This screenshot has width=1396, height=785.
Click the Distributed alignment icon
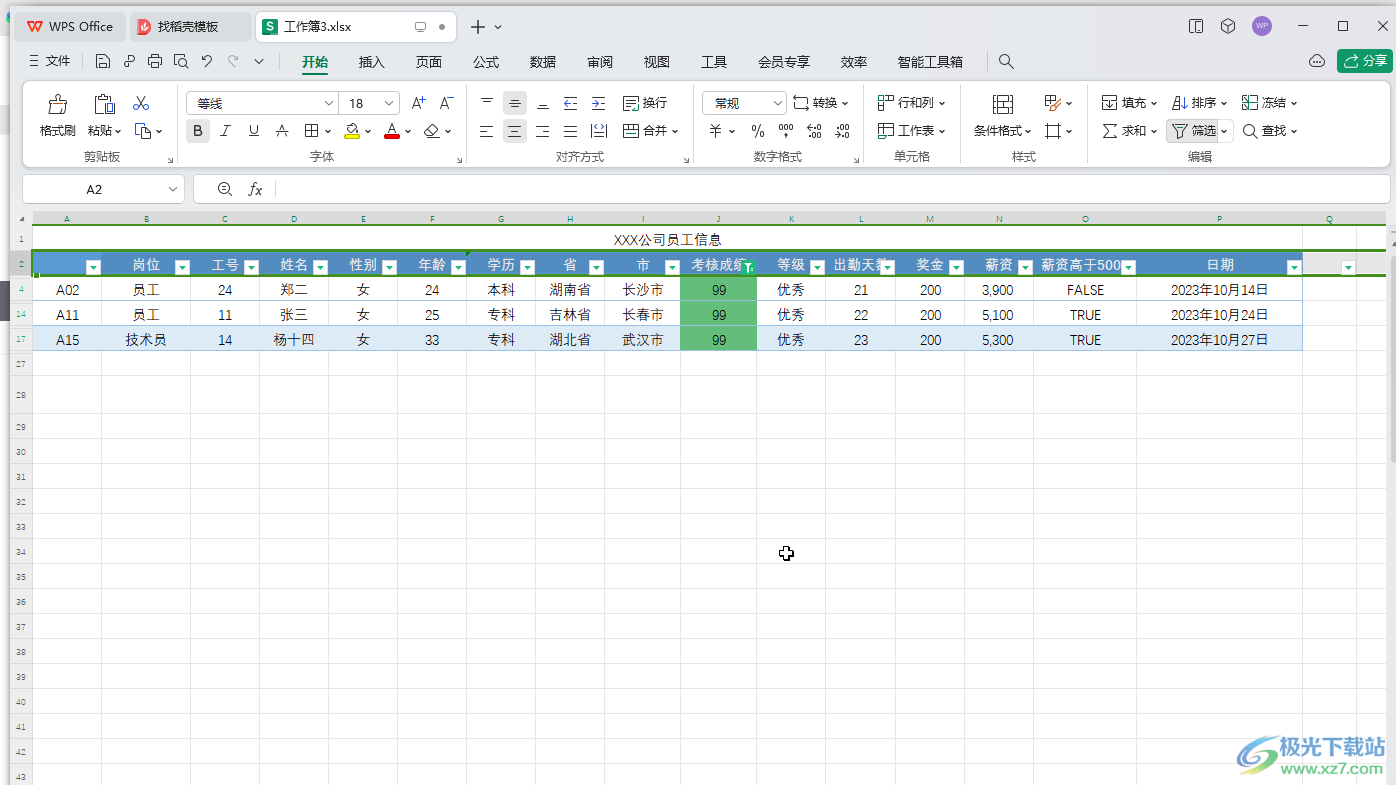pos(599,131)
